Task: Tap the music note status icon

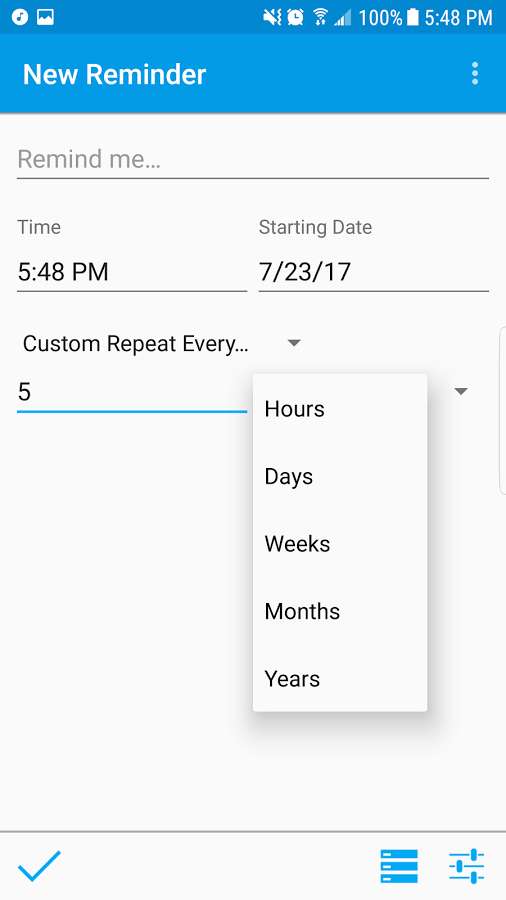Action: pos(20,17)
